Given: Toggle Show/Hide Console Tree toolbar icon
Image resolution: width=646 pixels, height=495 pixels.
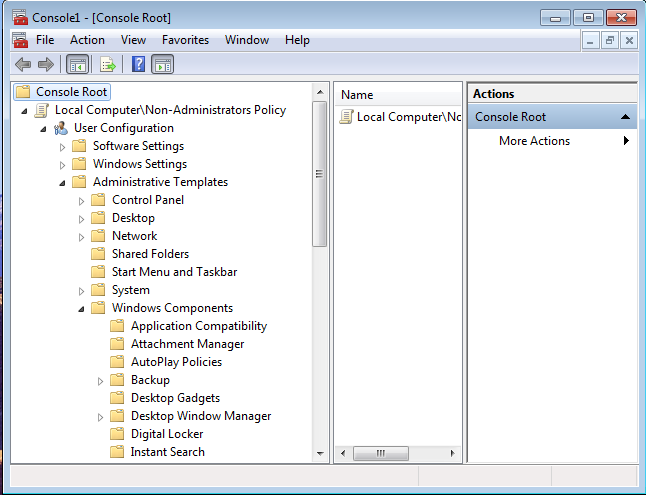Looking at the screenshot, I should pyautogui.click(x=77, y=65).
